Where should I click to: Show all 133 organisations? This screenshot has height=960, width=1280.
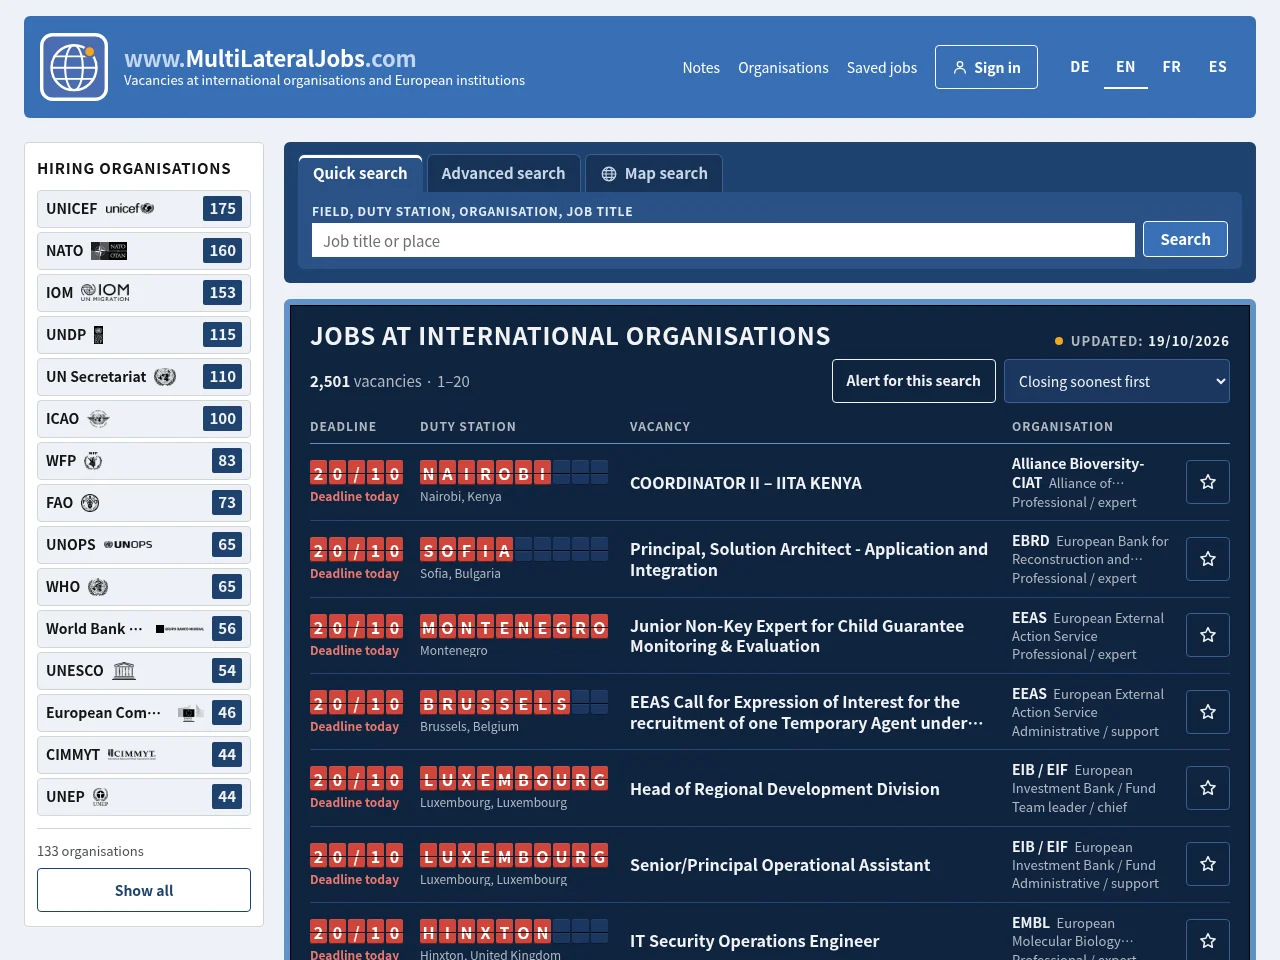coord(144,890)
